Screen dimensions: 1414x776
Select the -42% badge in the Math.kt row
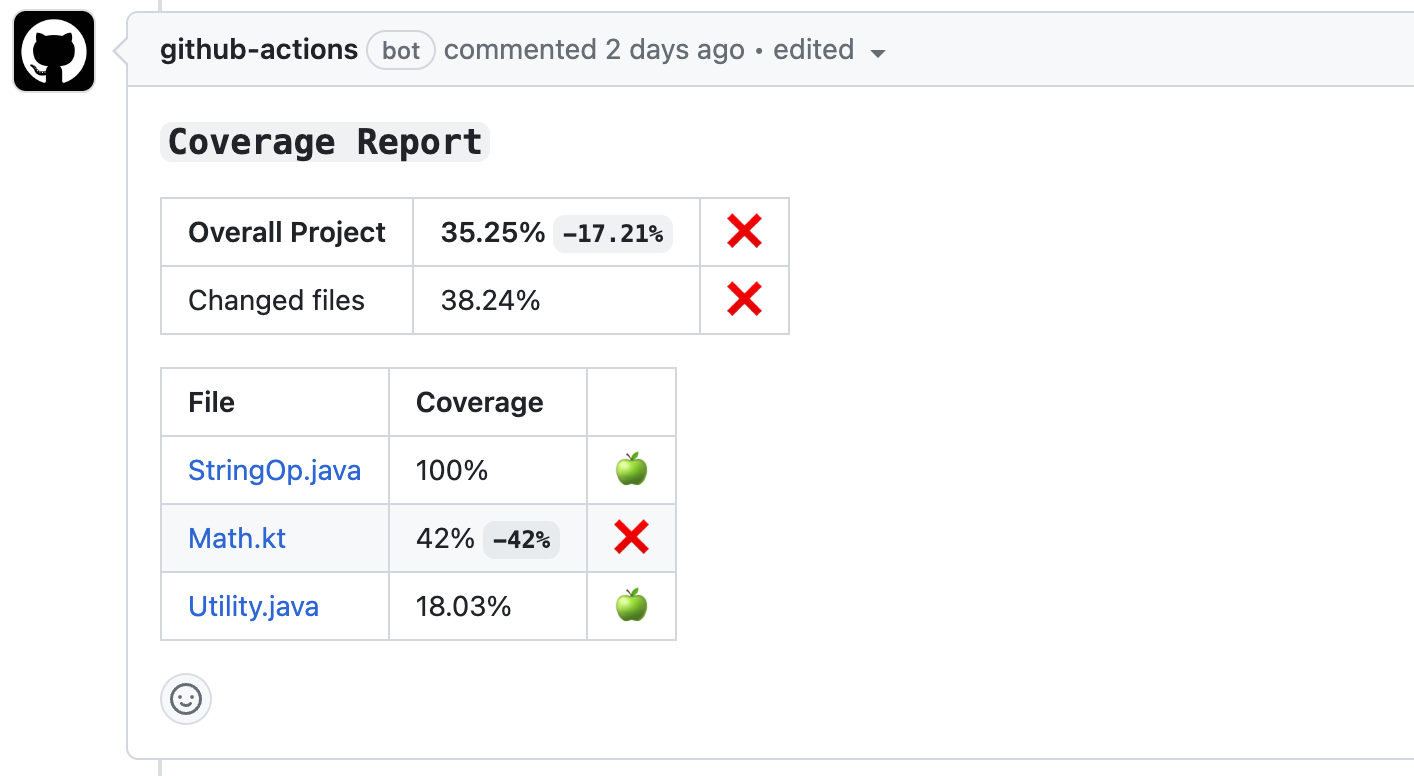pyautogui.click(x=521, y=540)
